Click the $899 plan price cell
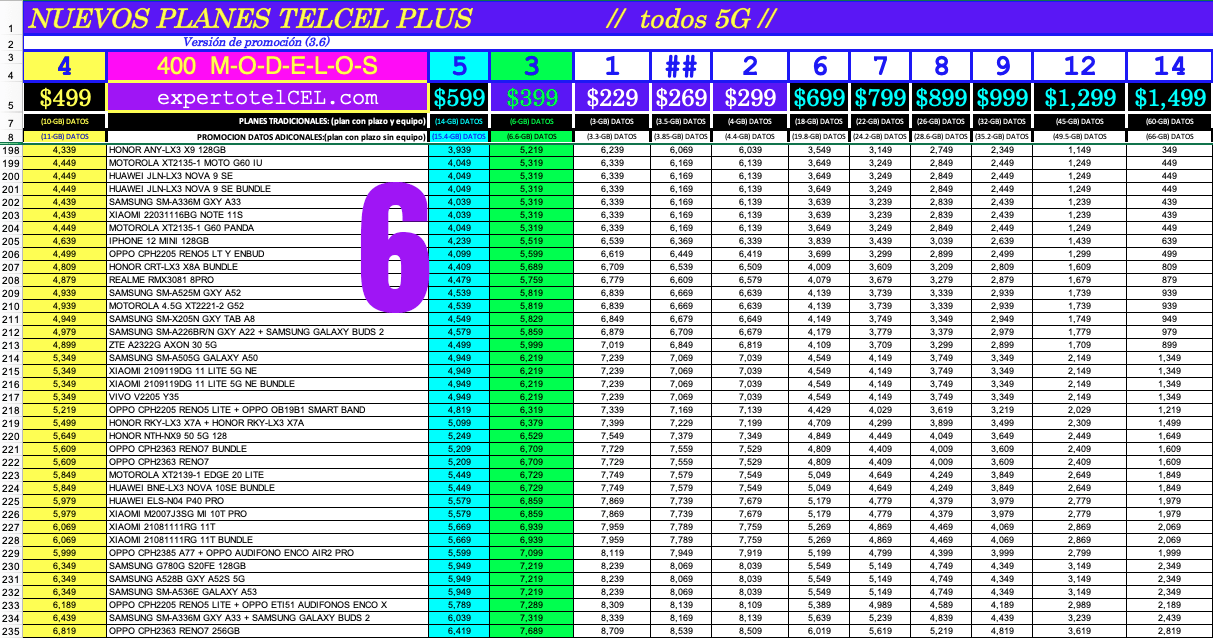This screenshot has height=638, width=1213. click(x=941, y=98)
